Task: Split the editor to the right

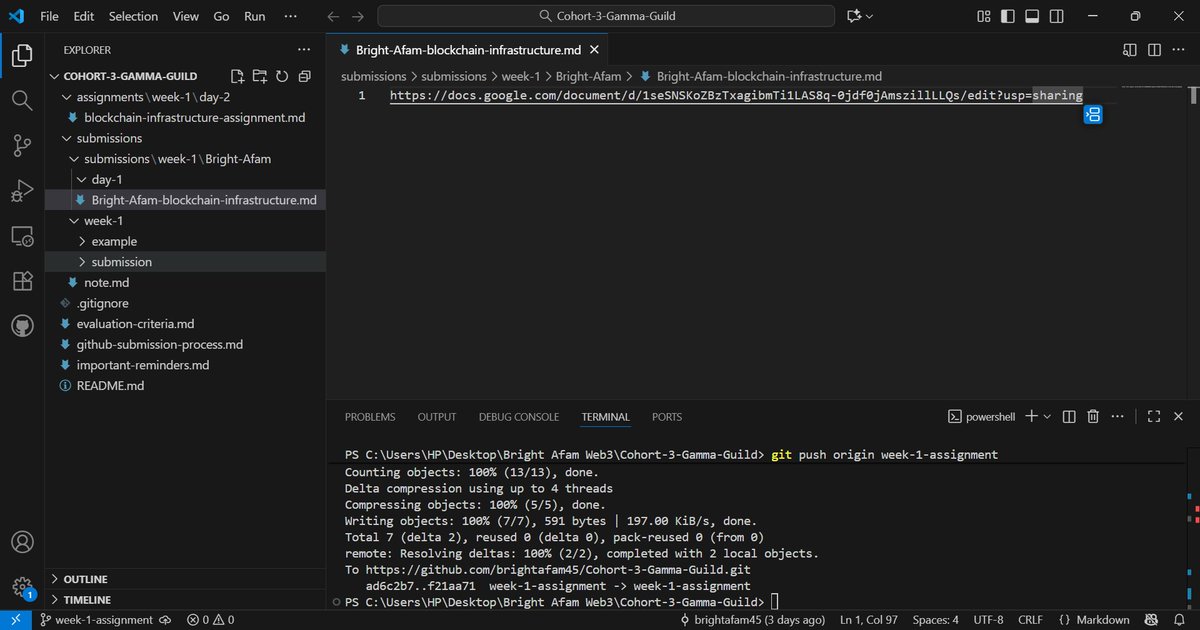Action: tap(1154, 50)
